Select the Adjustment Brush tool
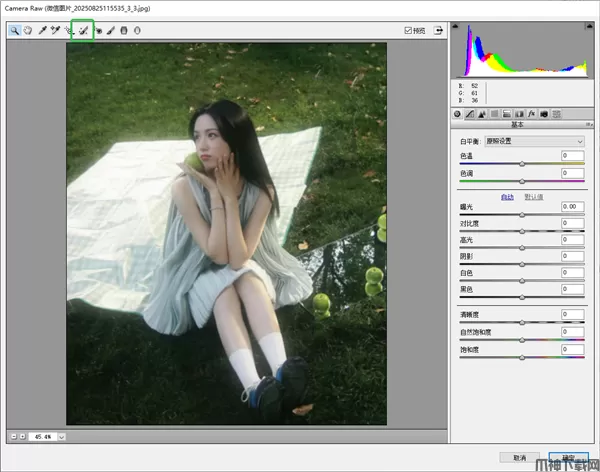This screenshot has width=600, height=472. (x=111, y=31)
